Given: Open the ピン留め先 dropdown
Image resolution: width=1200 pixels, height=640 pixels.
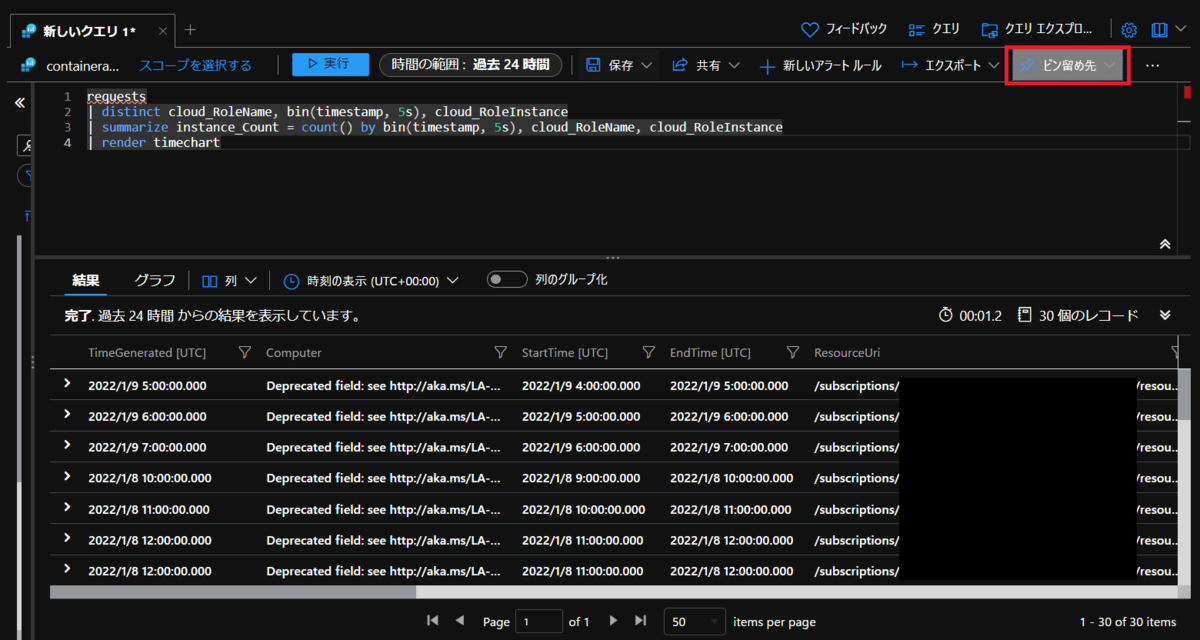Looking at the screenshot, I should tap(1067, 65).
